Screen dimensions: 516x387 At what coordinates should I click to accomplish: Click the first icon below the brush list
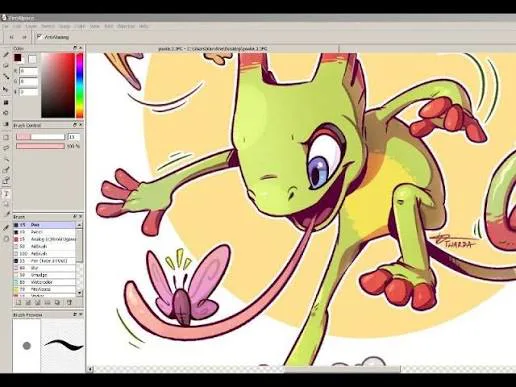(x=18, y=303)
